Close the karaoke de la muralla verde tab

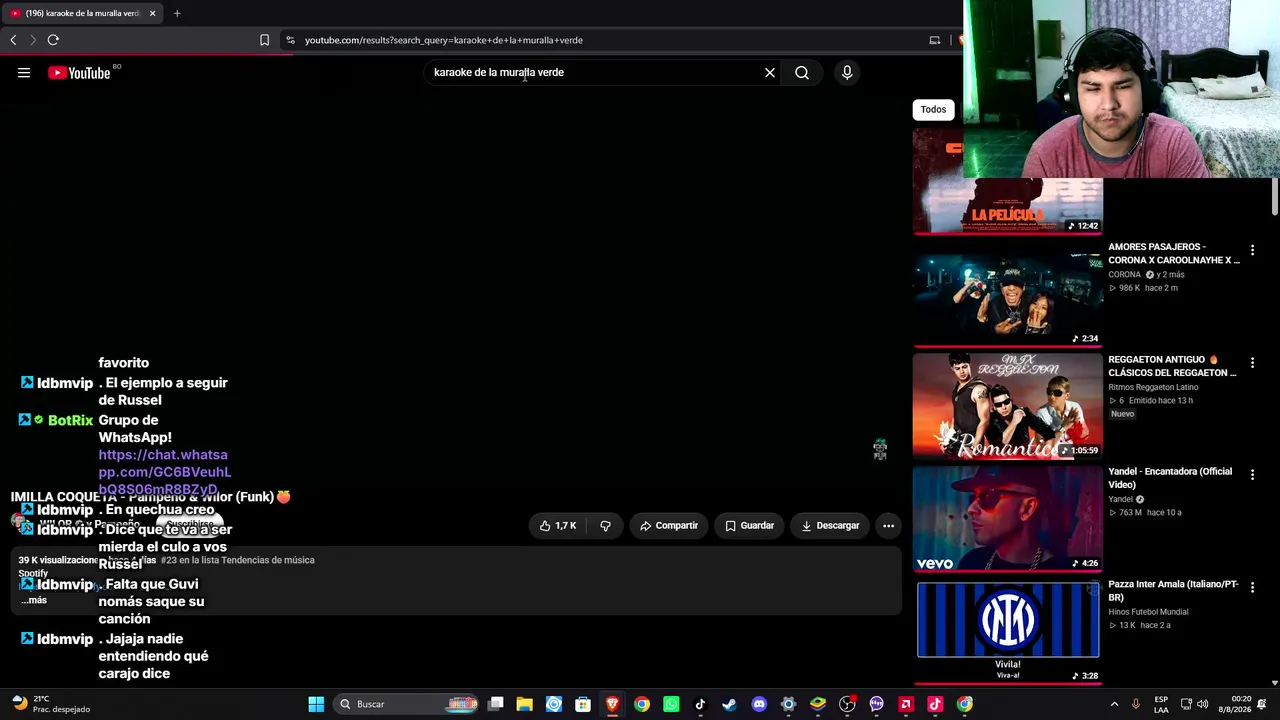pos(152,13)
